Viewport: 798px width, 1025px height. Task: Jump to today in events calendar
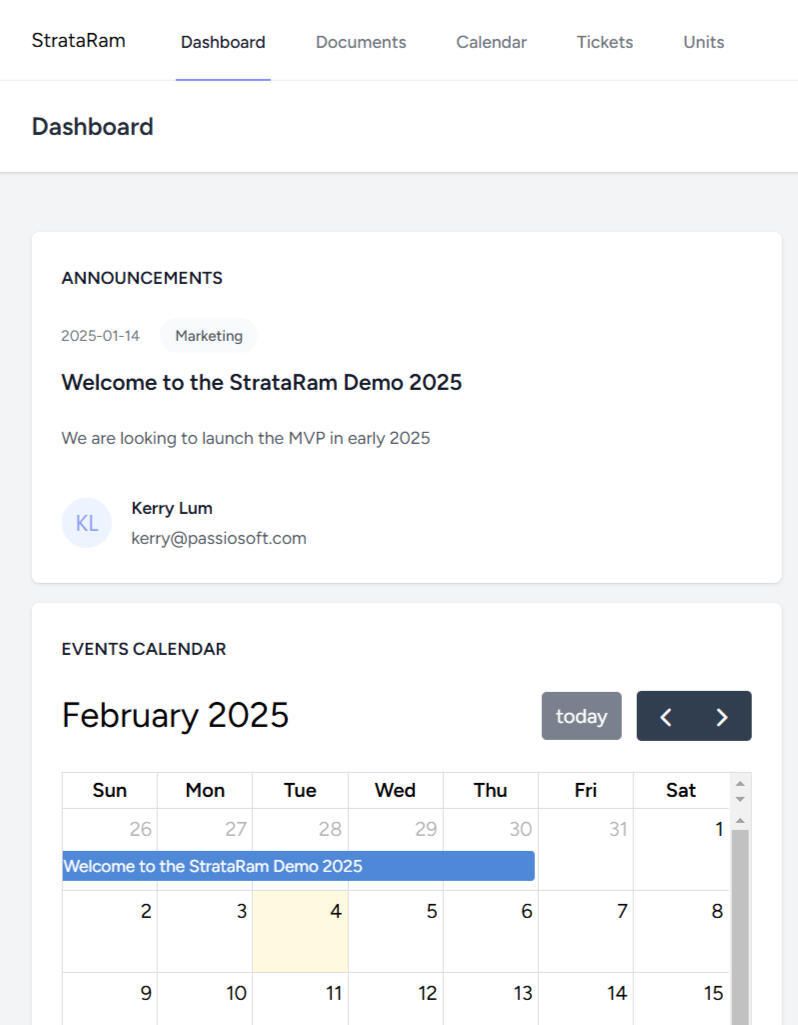[x=581, y=716]
